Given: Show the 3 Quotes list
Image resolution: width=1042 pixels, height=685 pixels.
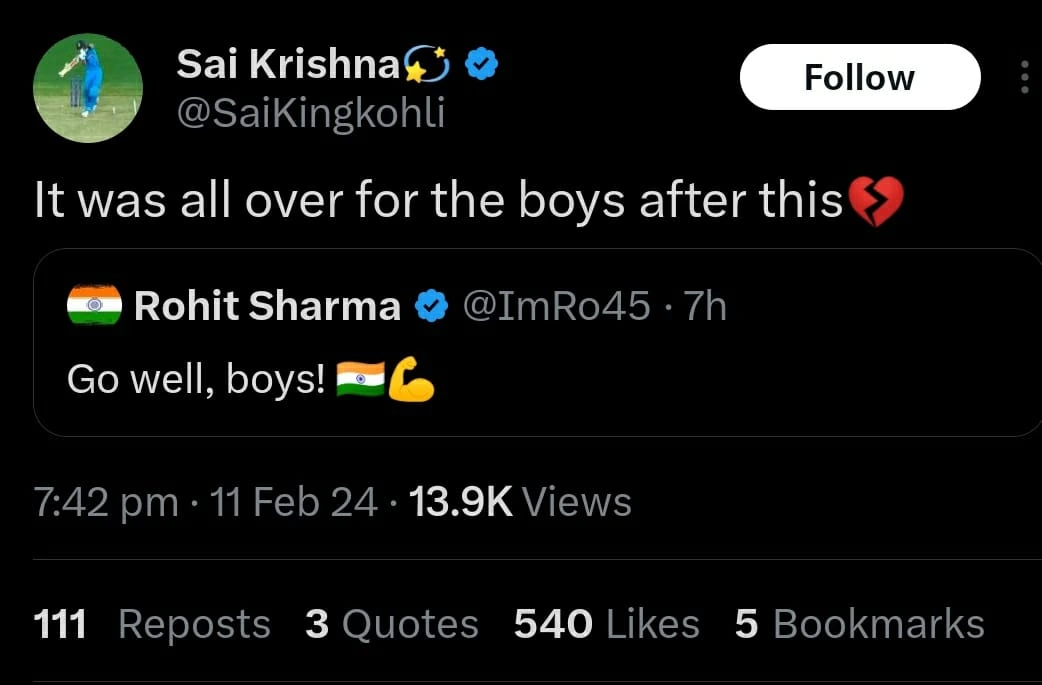Looking at the screenshot, I should (392, 624).
